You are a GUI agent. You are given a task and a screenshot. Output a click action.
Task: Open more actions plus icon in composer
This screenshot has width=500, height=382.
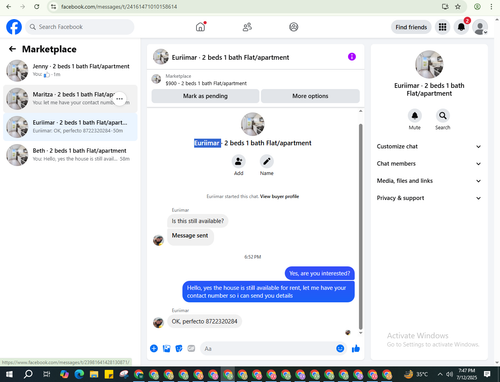pyautogui.click(x=154, y=349)
